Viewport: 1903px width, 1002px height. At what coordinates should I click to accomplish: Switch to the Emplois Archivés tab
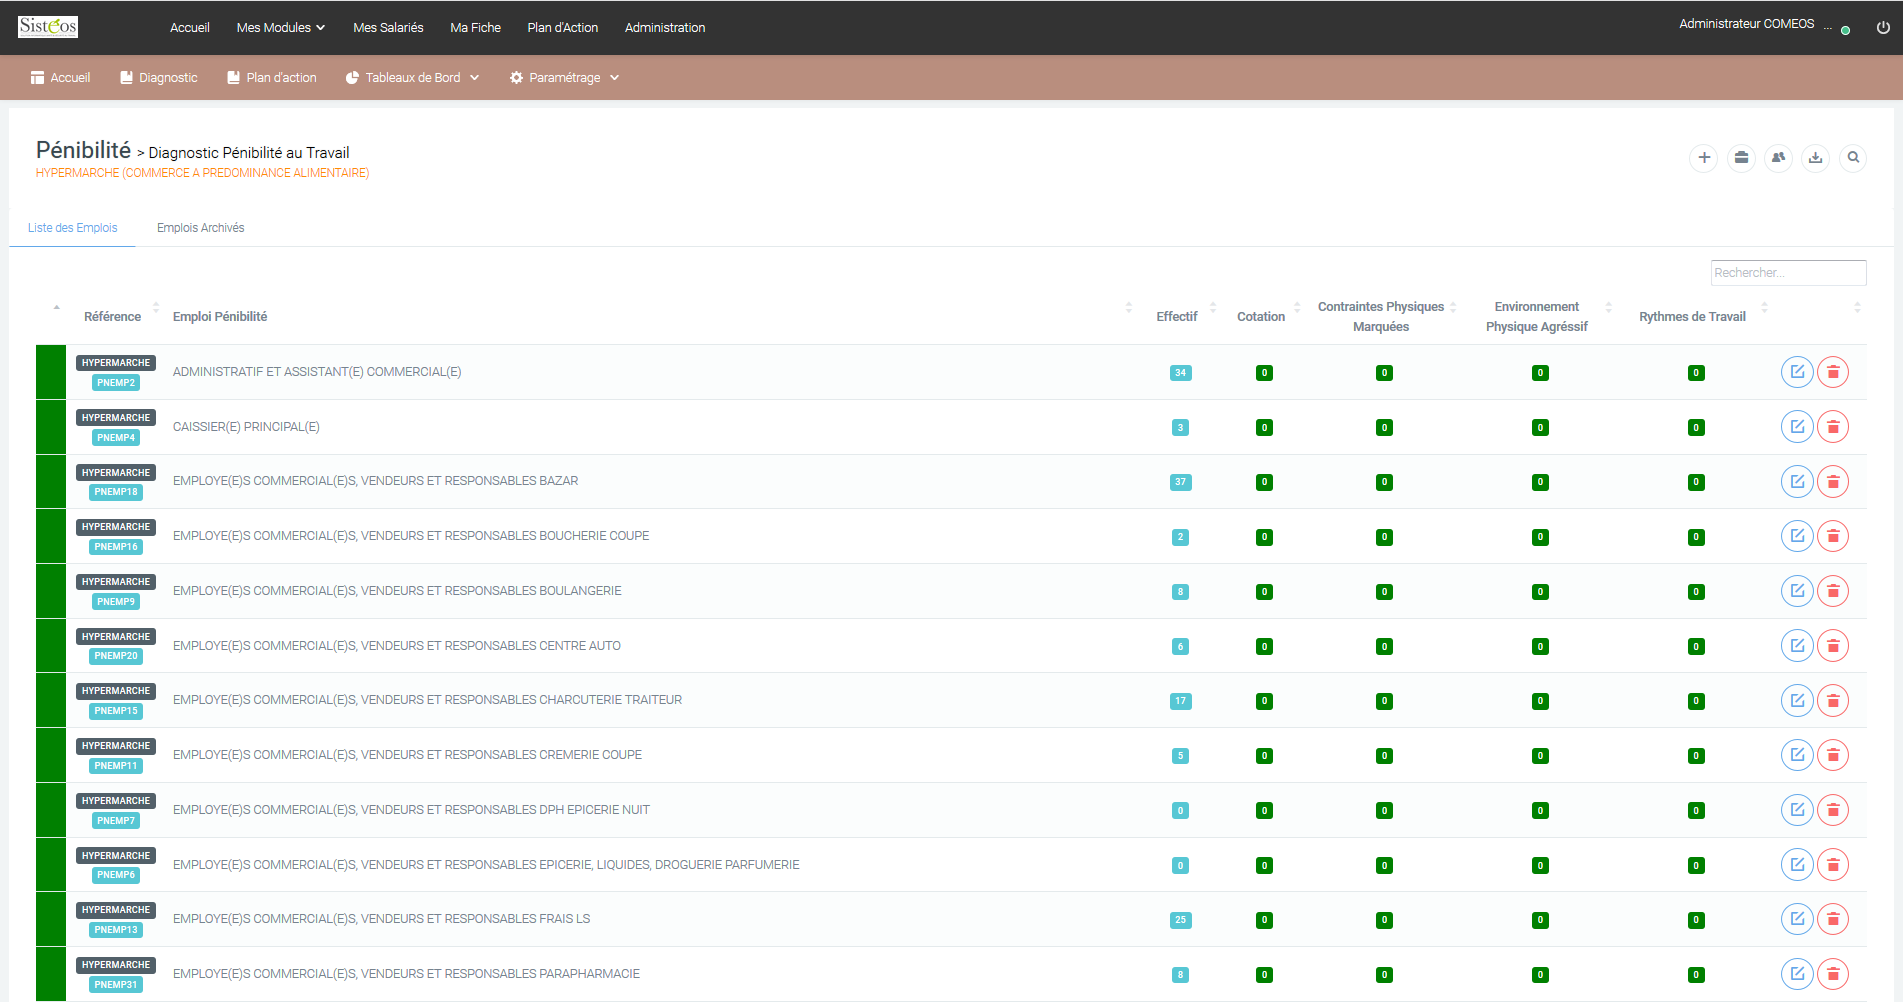click(201, 228)
